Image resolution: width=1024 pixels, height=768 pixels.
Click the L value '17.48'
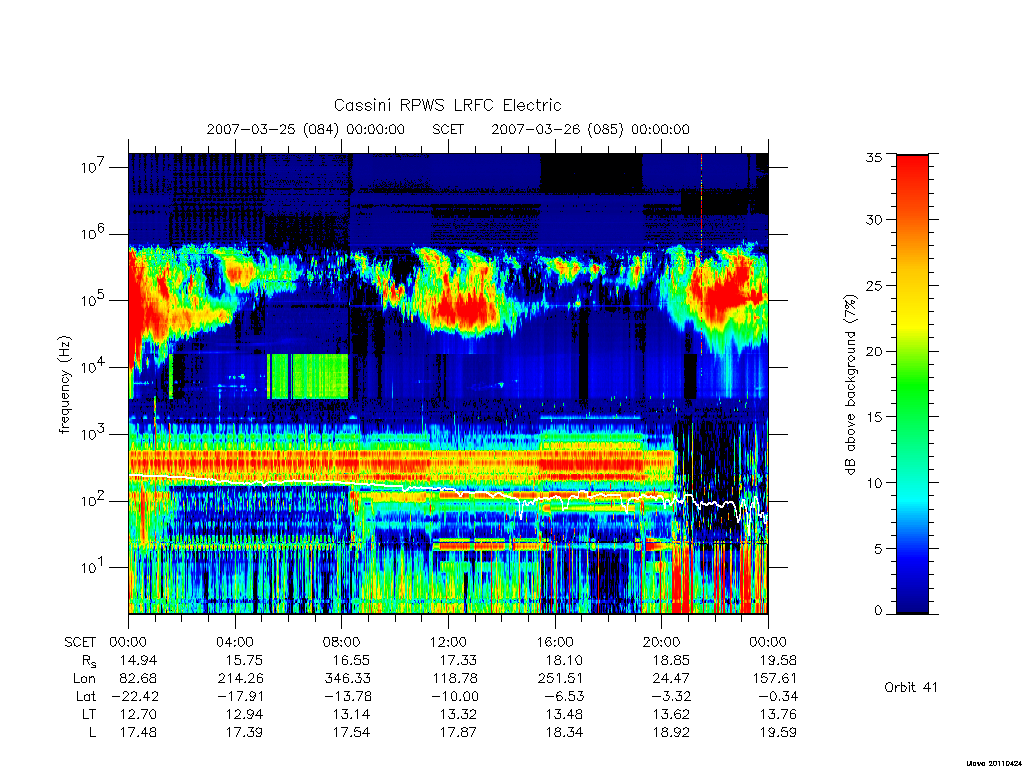tap(138, 733)
